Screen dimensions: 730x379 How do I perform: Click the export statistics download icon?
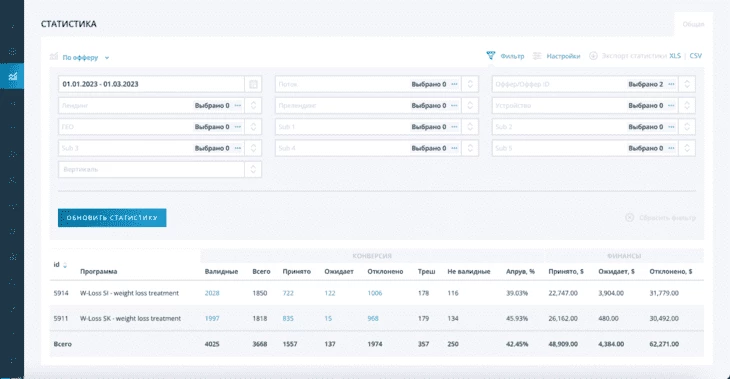click(593, 56)
